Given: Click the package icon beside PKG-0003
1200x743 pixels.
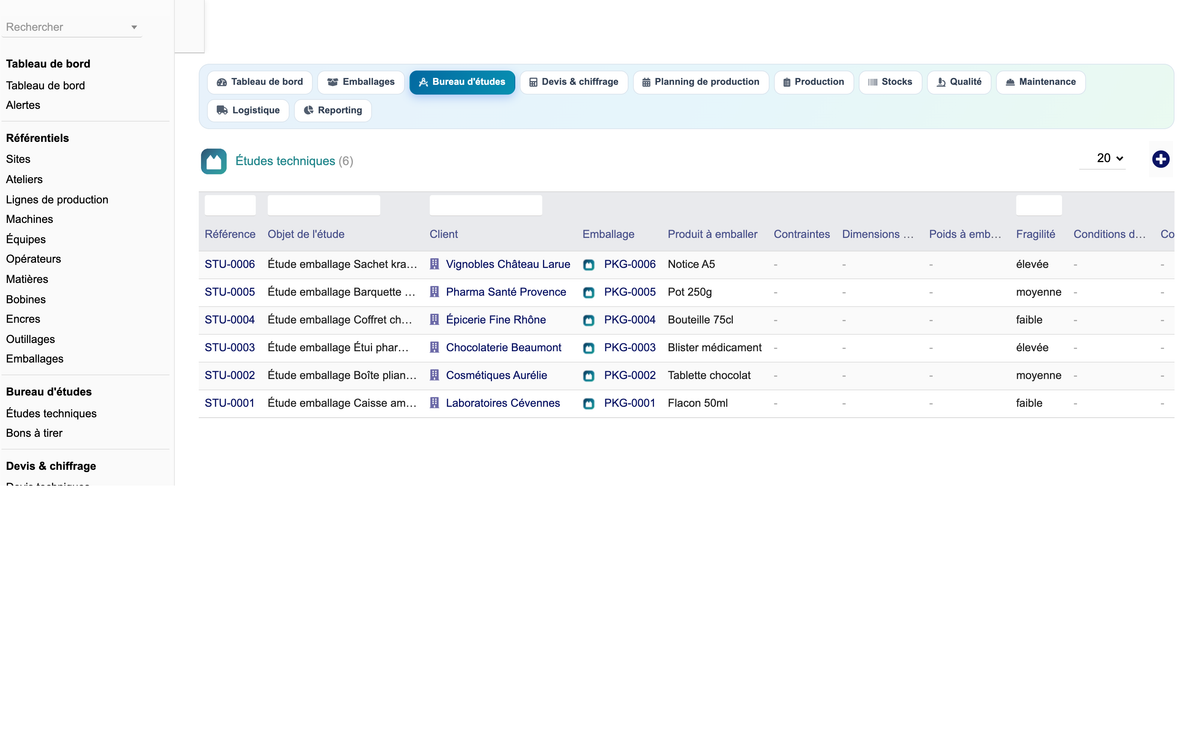Looking at the screenshot, I should point(589,348).
